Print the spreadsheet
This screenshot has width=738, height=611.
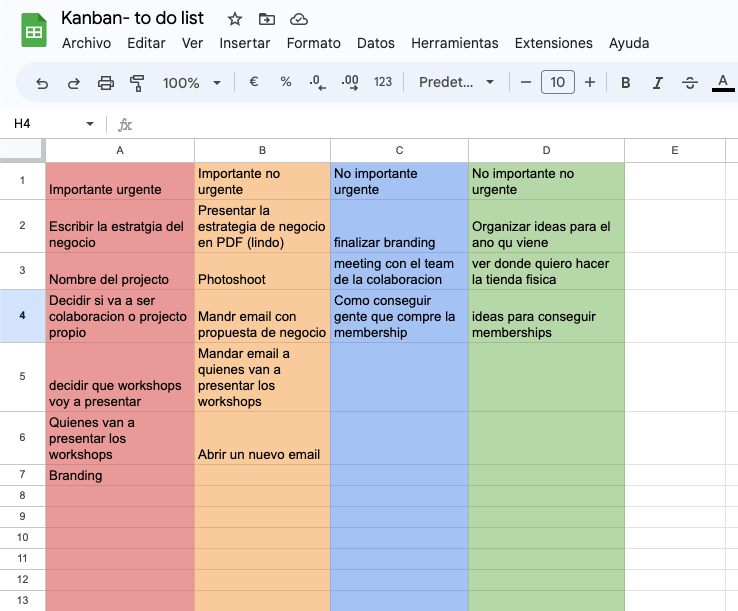pyautogui.click(x=105, y=83)
